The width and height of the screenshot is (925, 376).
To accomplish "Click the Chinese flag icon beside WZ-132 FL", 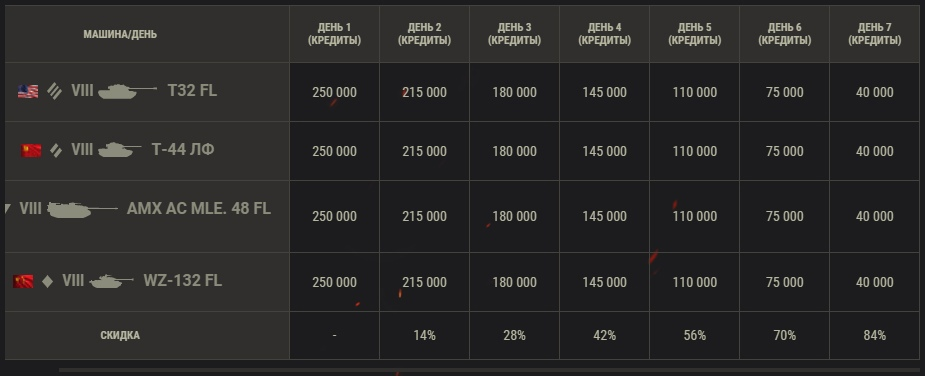I will (x=23, y=281).
